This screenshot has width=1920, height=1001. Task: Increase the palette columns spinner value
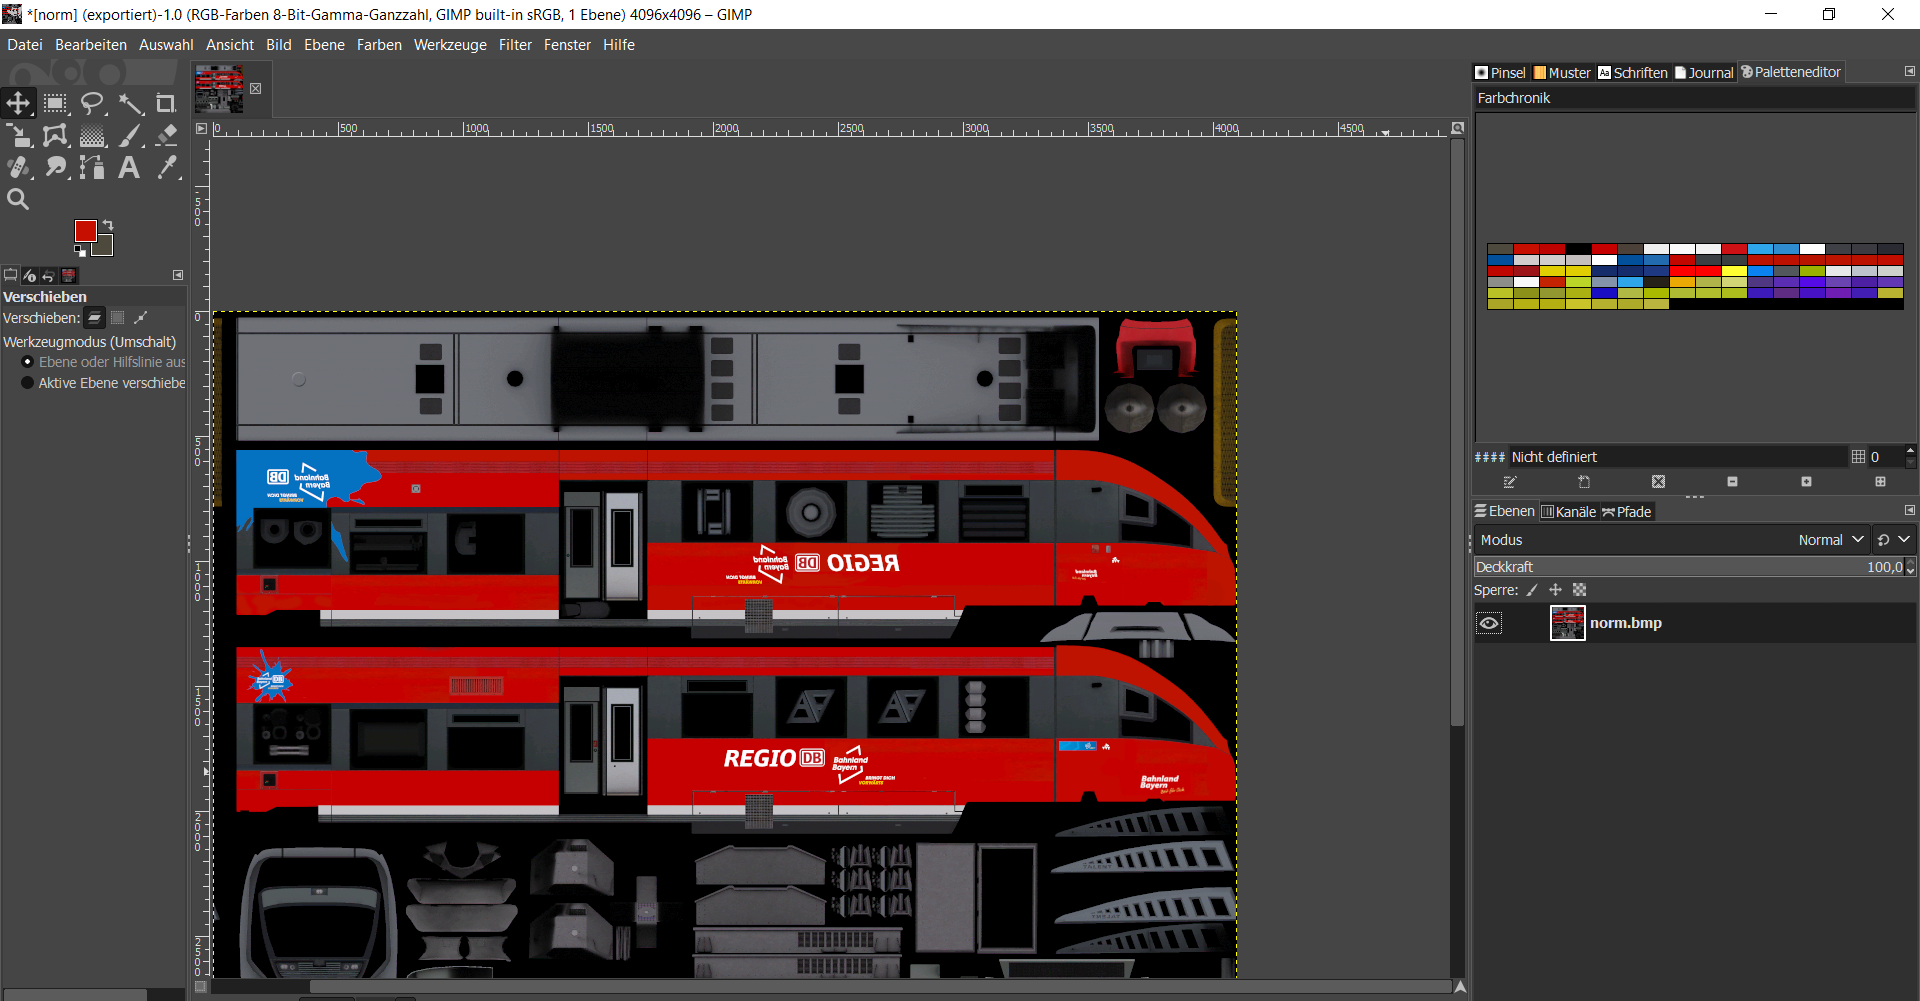coord(1910,451)
